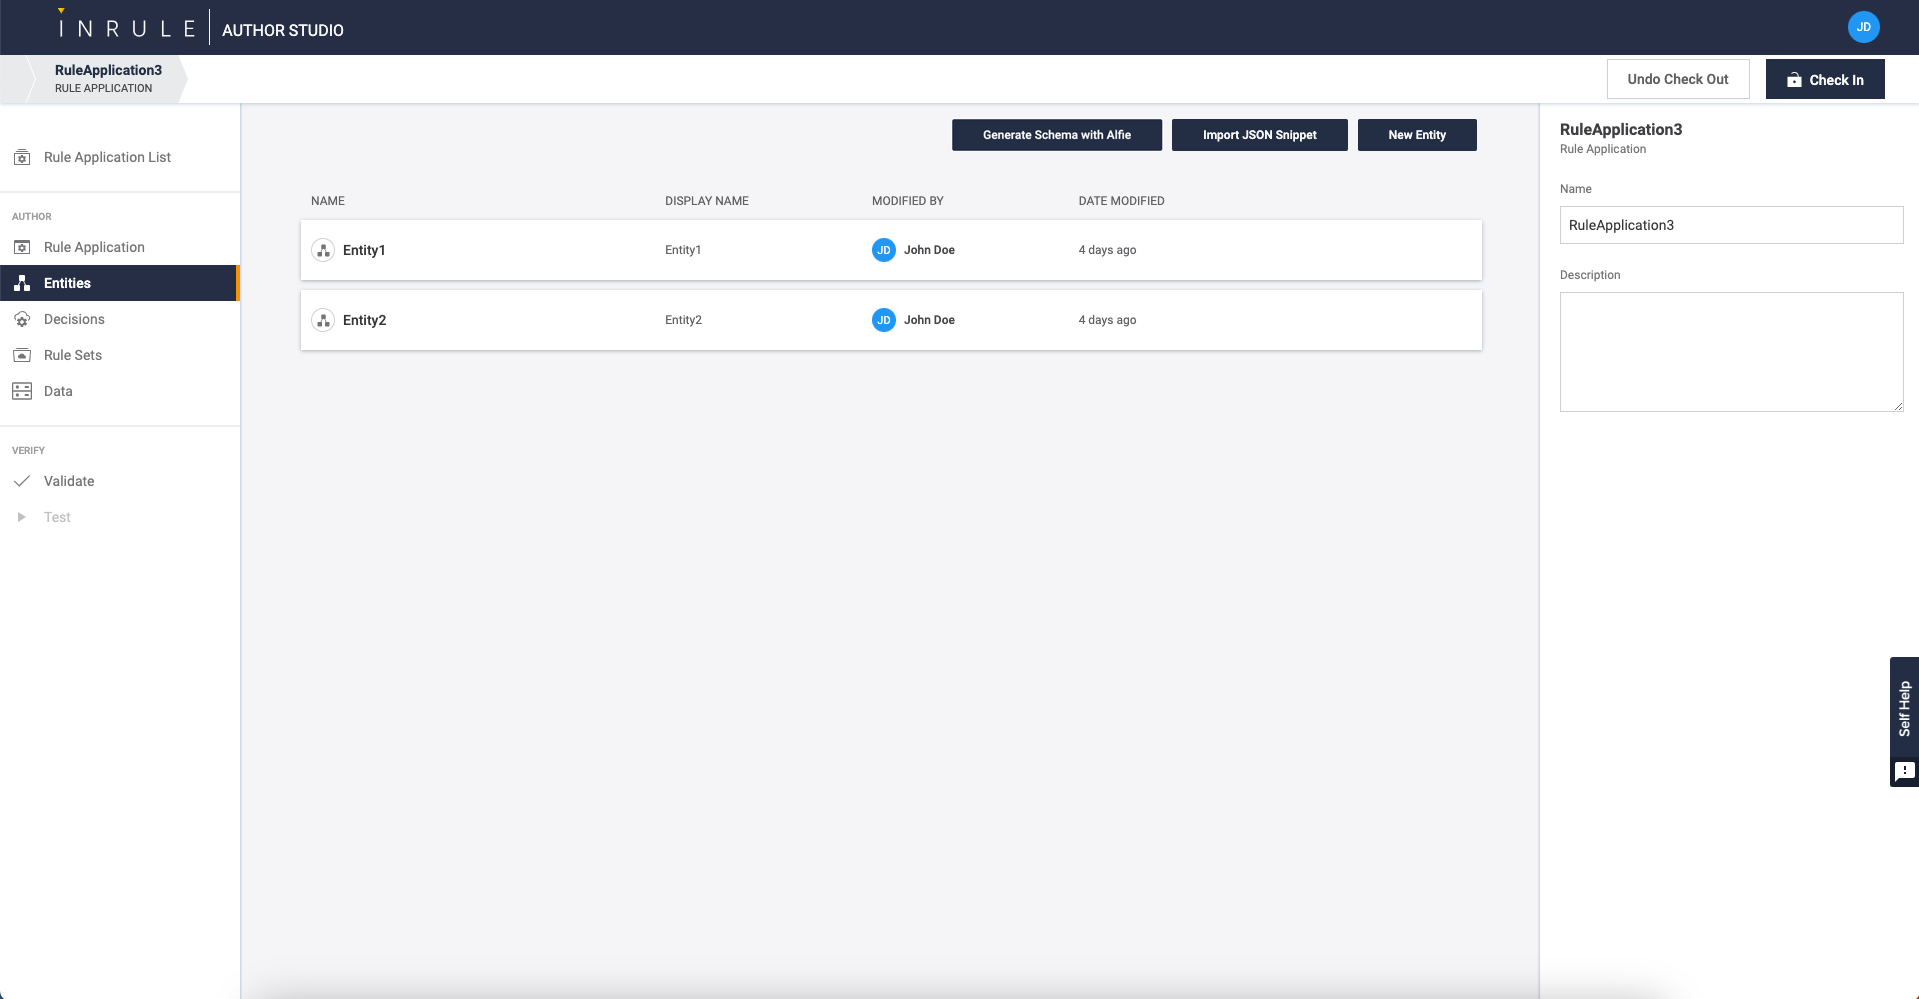The image size is (1919, 999).
Task: Open the JD user avatar menu
Action: point(1863,27)
